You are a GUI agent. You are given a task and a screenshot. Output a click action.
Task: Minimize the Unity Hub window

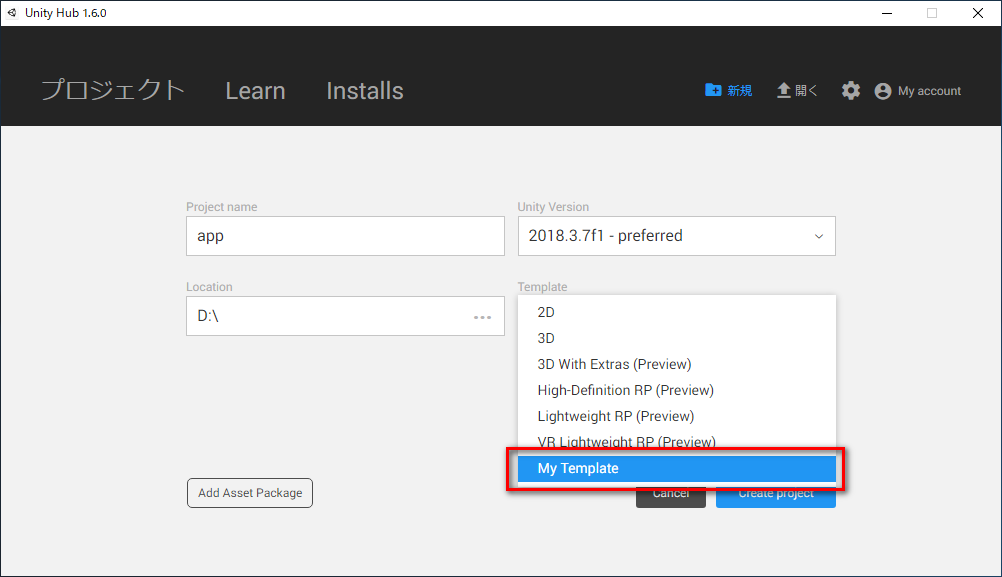(x=886, y=13)
